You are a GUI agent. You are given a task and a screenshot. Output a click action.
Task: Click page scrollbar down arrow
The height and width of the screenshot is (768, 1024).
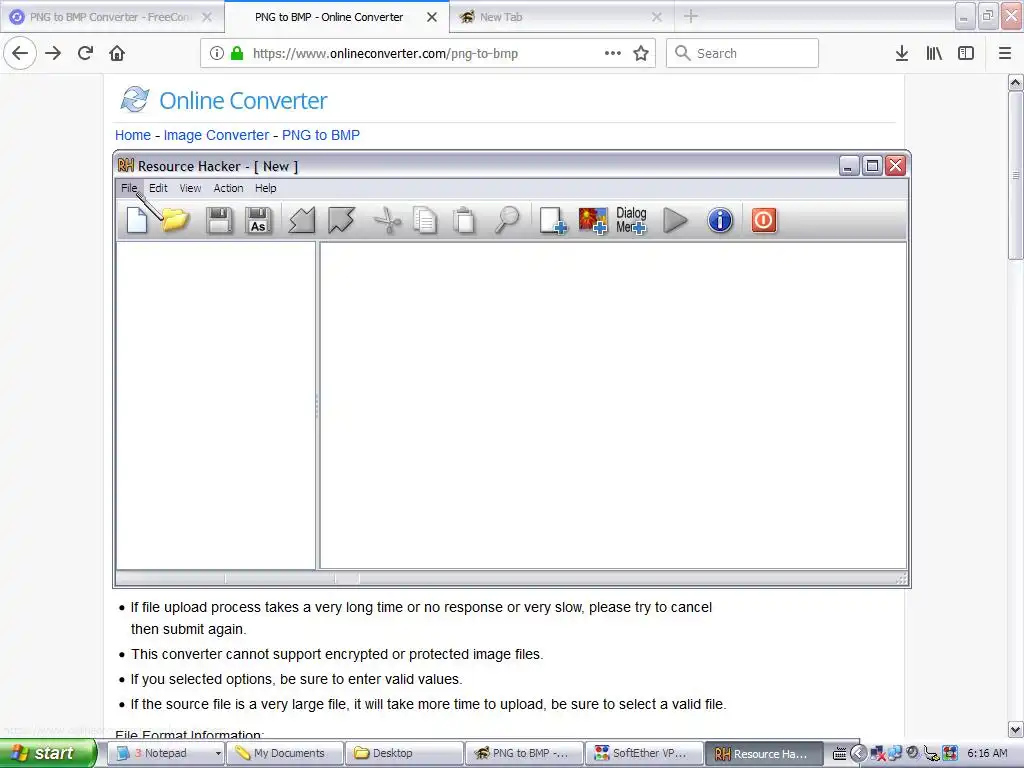(1015, 729)
